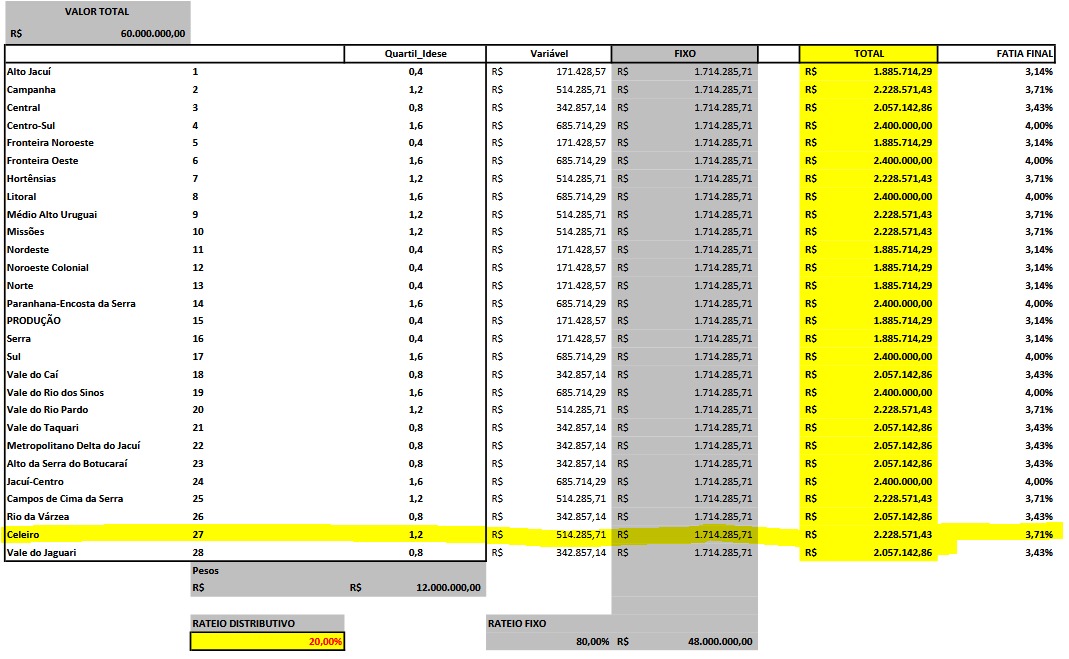Select the "Vale do Jaguari" row label
Screen dimensions: 1069x659
[41, 553]
